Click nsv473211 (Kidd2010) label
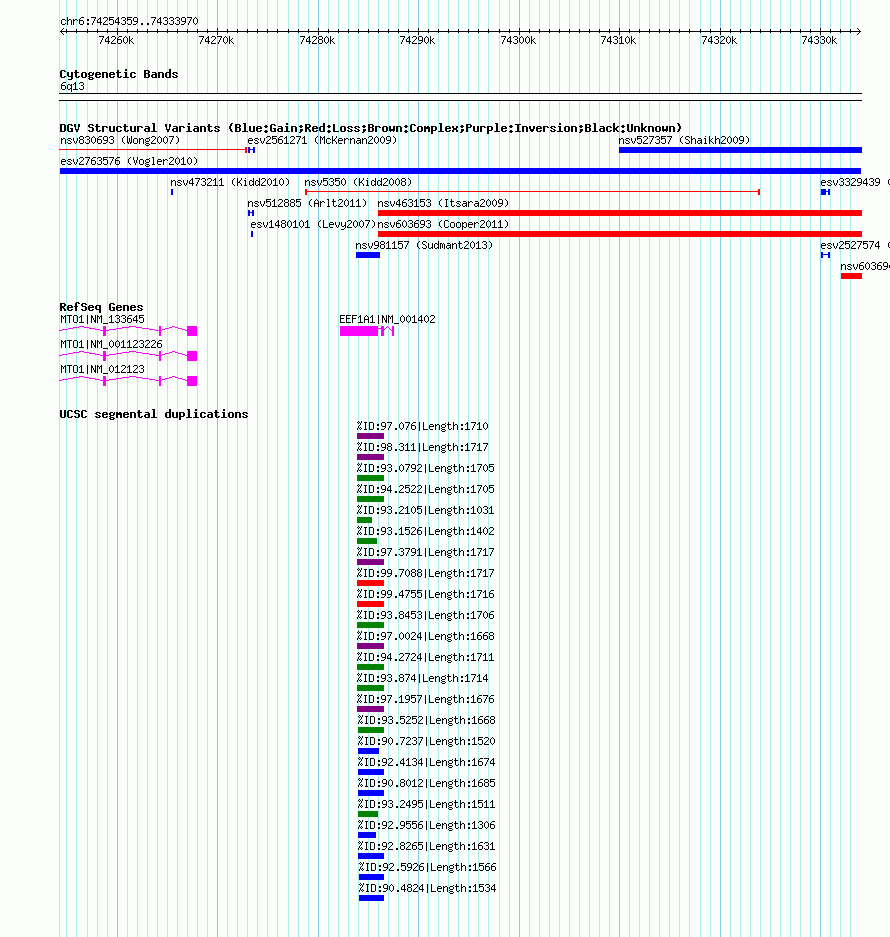Screen dimensions: 890x937 pos(230,182)
